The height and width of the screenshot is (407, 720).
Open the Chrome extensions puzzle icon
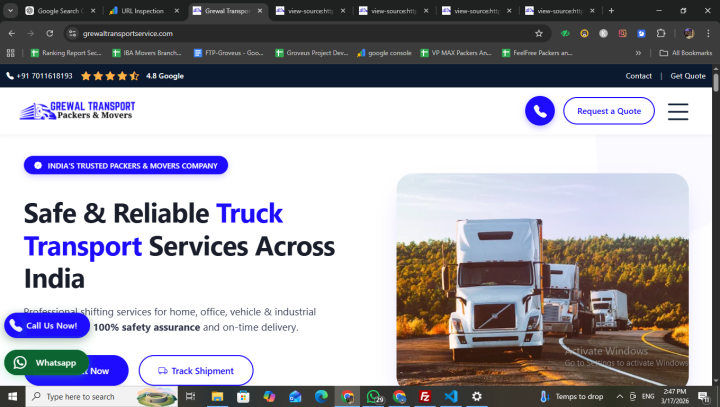[661, 33]
